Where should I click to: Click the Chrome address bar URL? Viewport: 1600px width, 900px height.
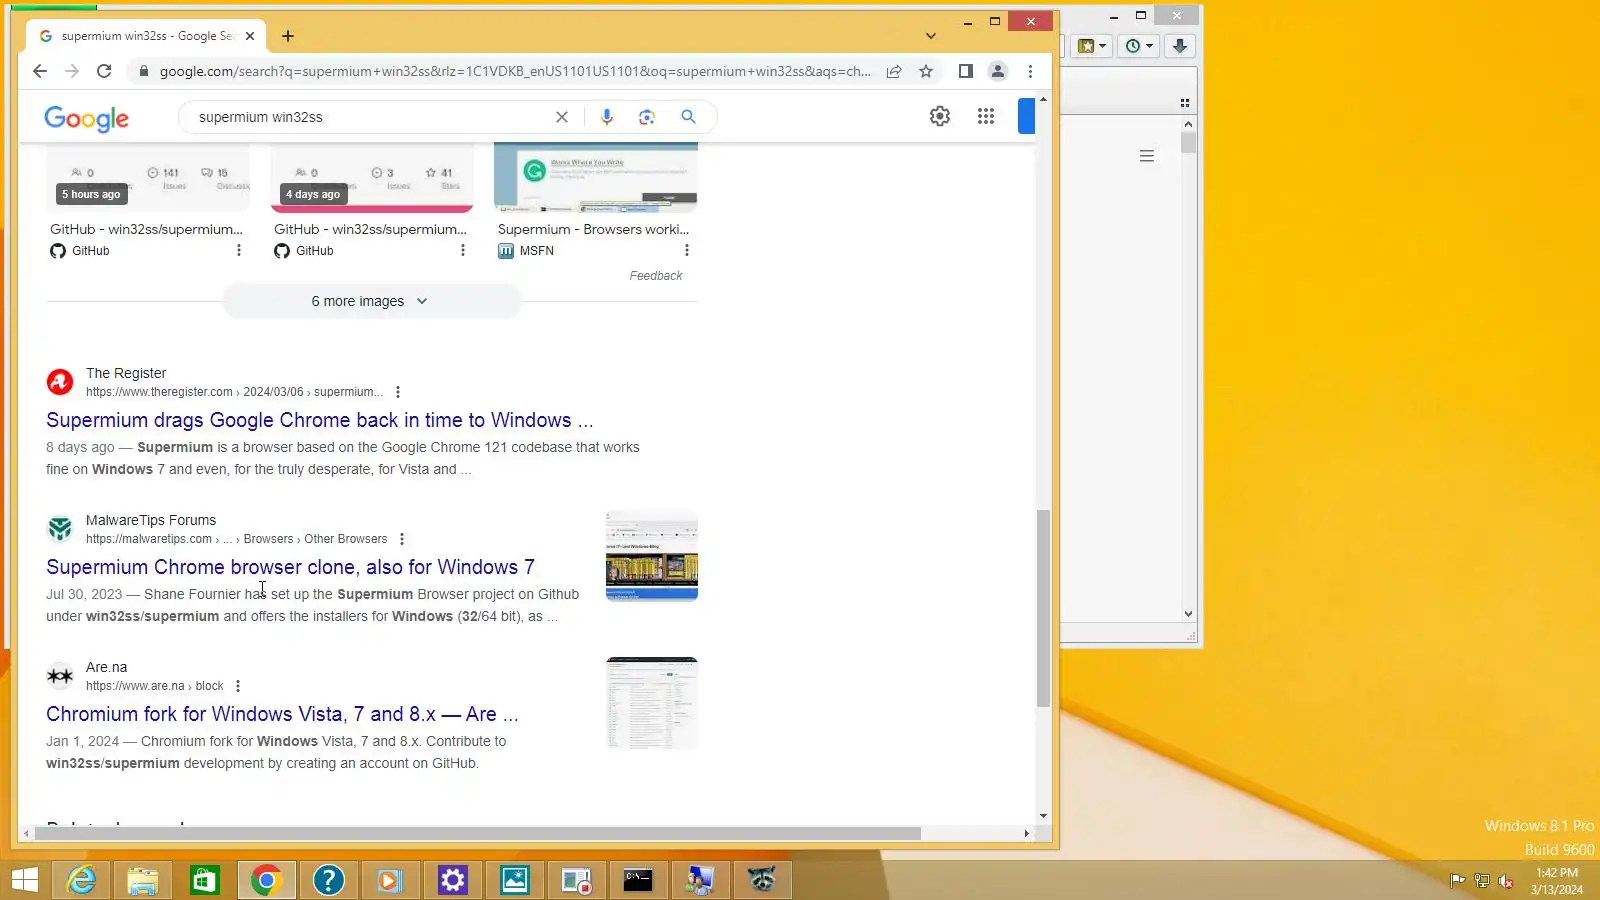[515, 71]
